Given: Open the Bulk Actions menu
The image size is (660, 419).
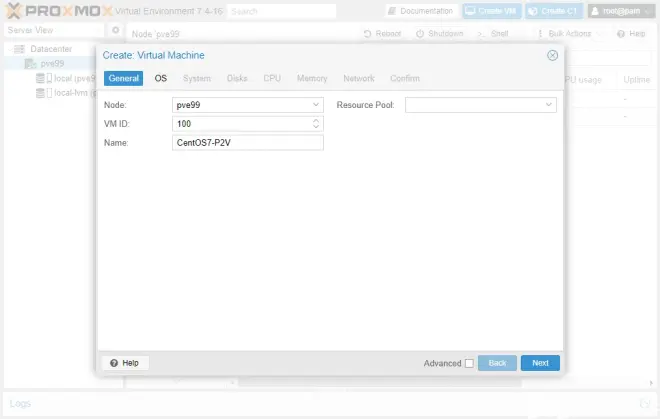Looking at the screenshot, I should coord(569,34).
